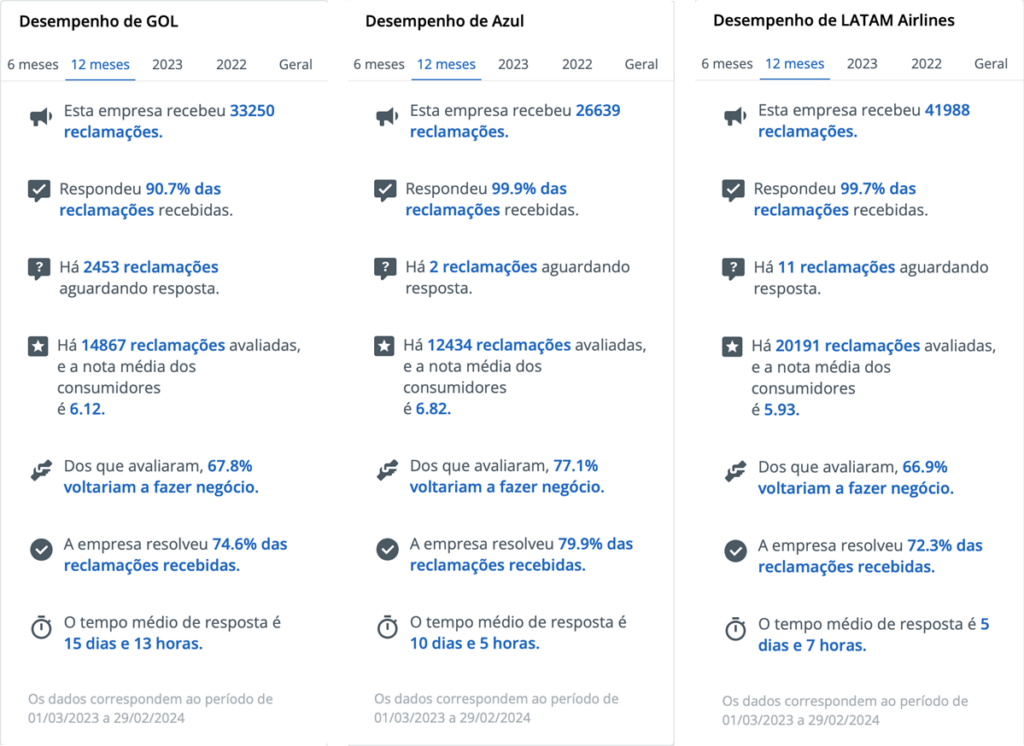Click the megaphone icon in LATAM Airlines panel
This screenshot has height=746, width=1024.
click(x=735, y=115)
